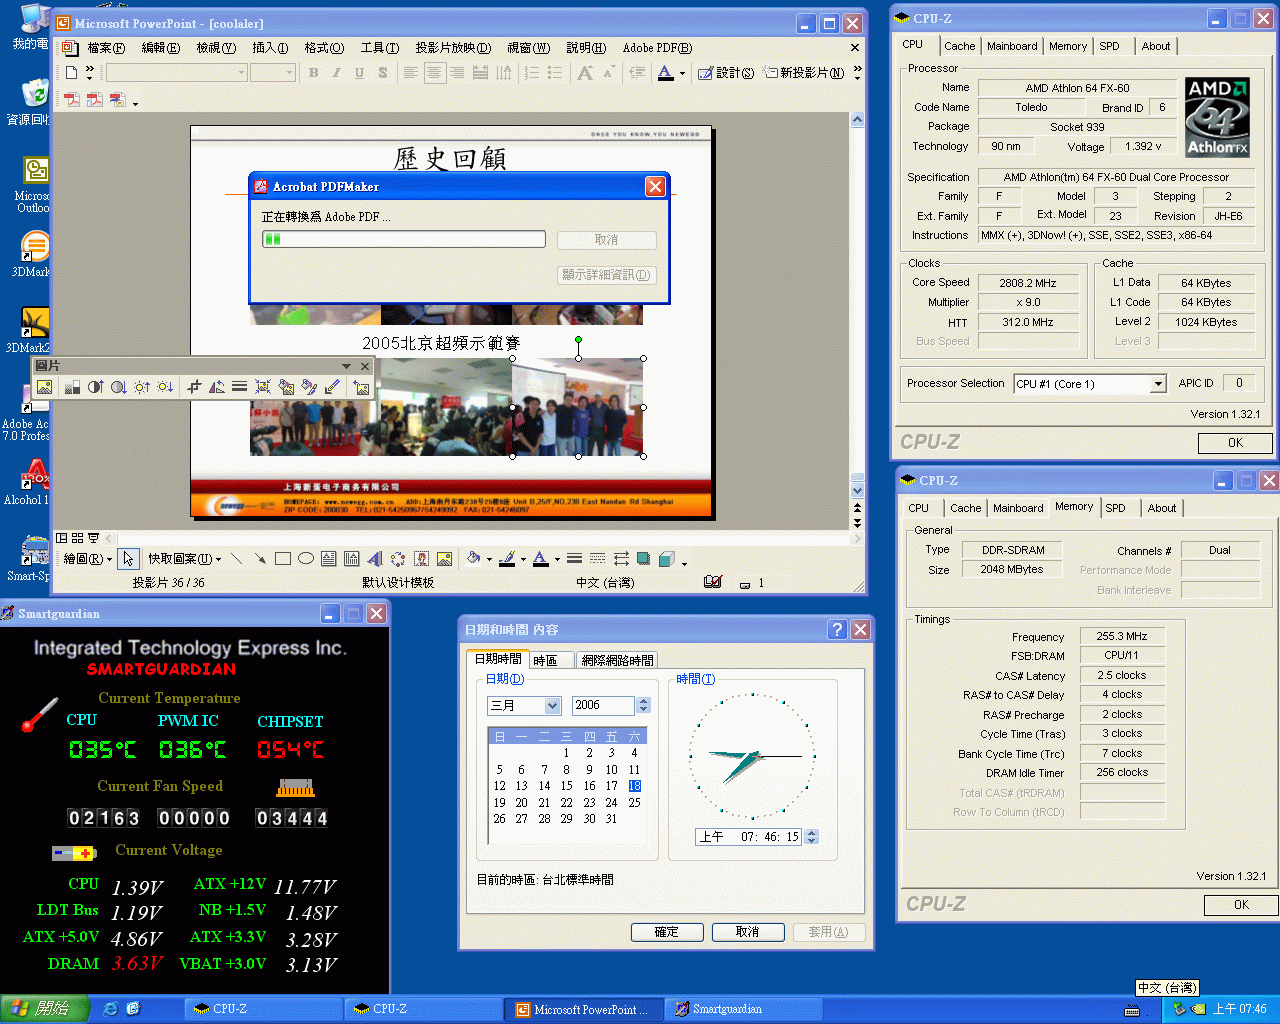1280x1024 pixels.
Task: Click Compress Pictures icon in Picture toolbar
Action: click(263, 387)
